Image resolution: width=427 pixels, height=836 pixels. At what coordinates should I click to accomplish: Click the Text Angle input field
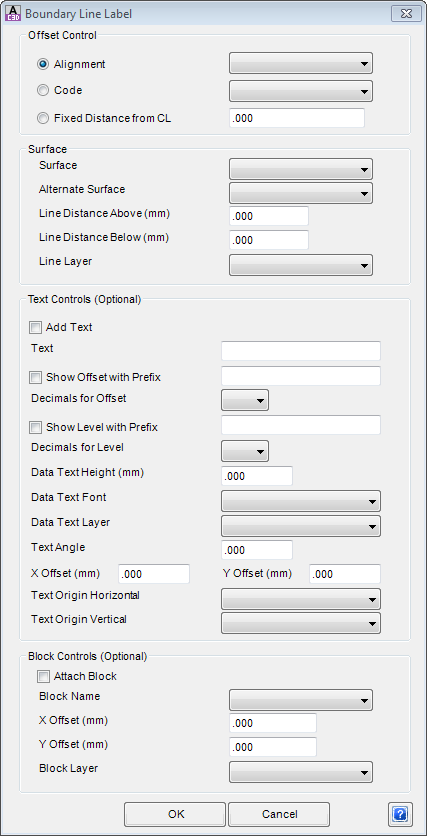[257, 550]
